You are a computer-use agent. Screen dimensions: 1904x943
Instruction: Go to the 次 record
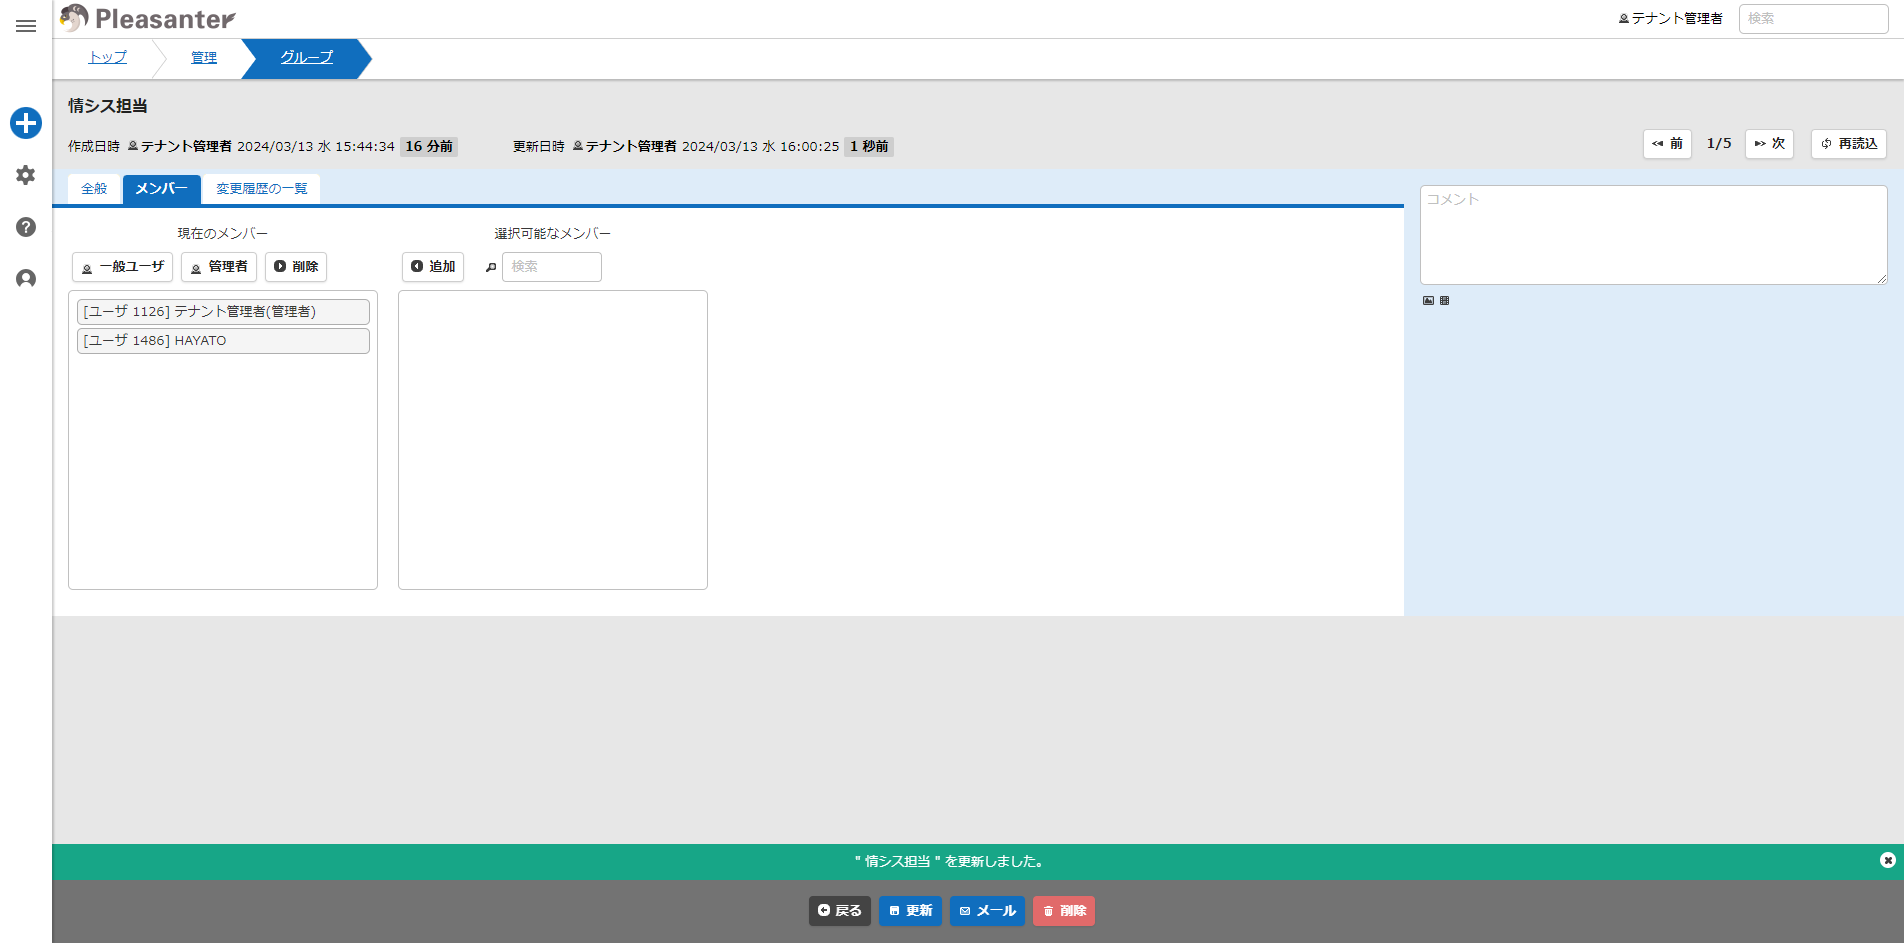coord(1769,144)
